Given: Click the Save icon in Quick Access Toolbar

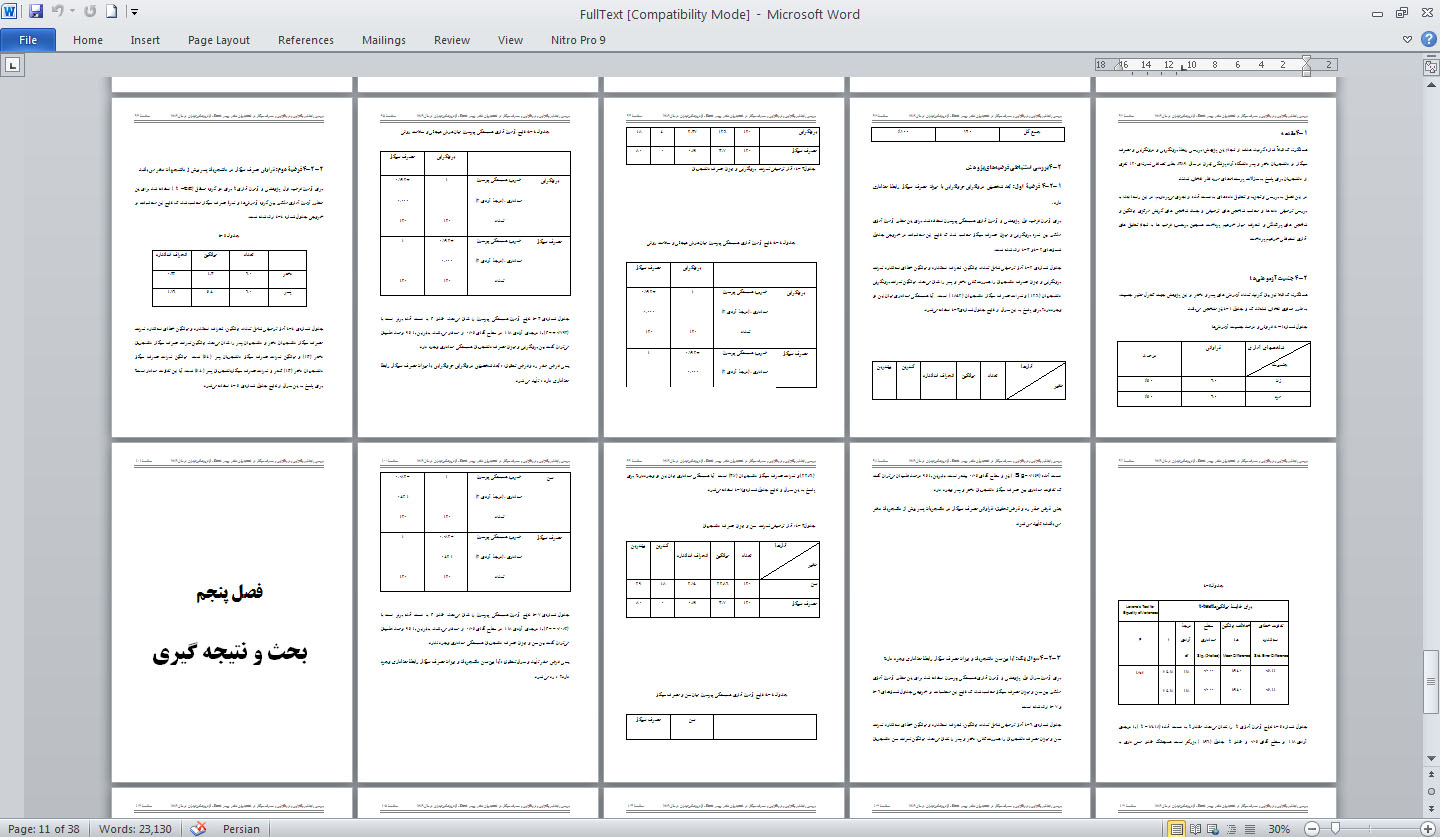Looking at the screenshot, I should coord(36,13).
